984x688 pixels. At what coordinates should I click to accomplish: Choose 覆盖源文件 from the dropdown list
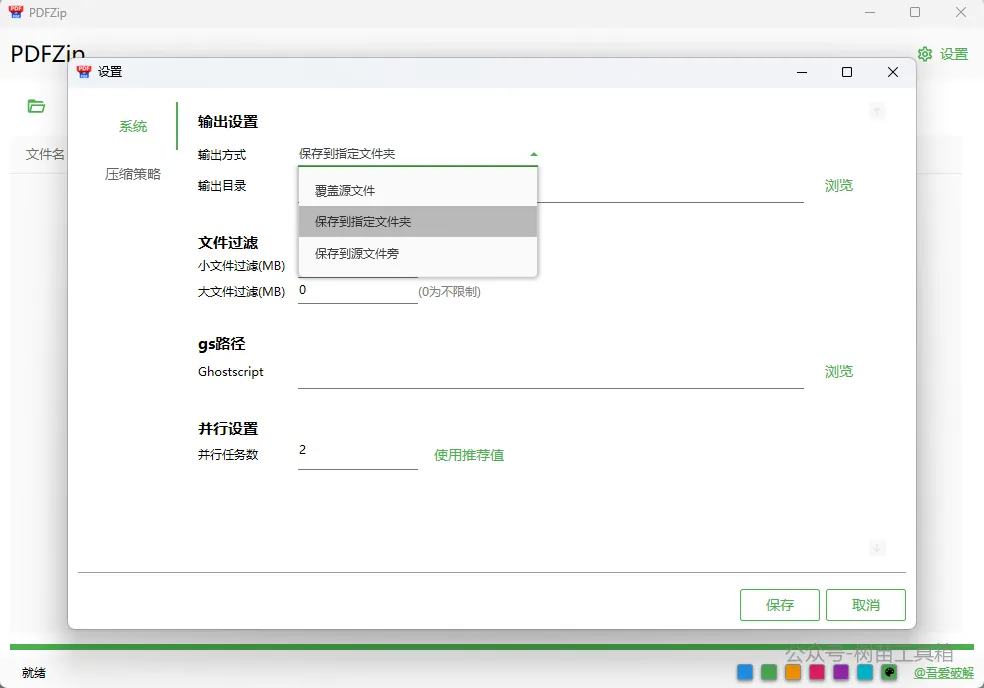click(x=418, y=191)
